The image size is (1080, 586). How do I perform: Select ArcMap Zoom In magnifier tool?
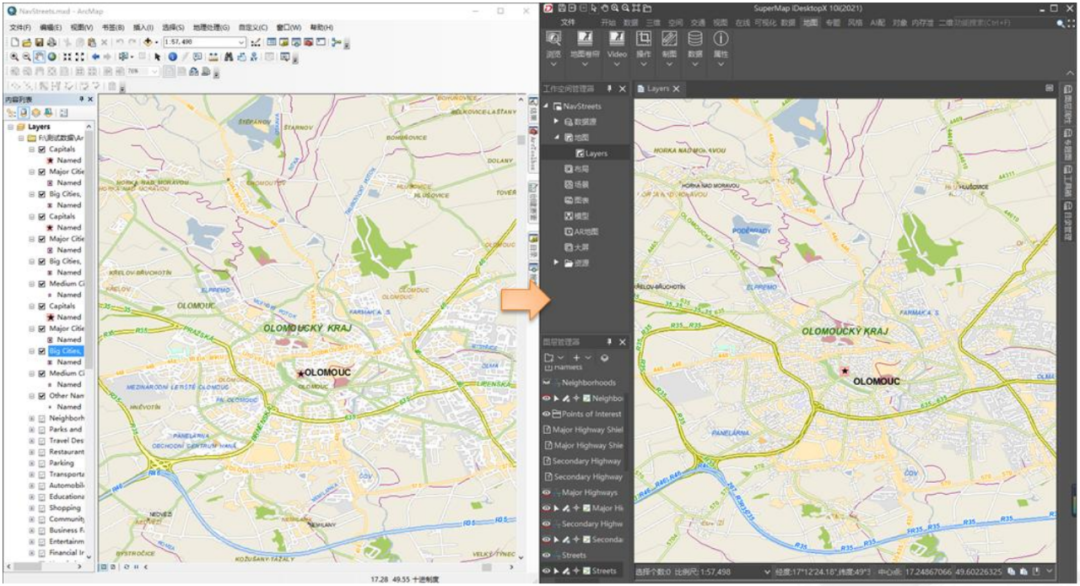14,56
